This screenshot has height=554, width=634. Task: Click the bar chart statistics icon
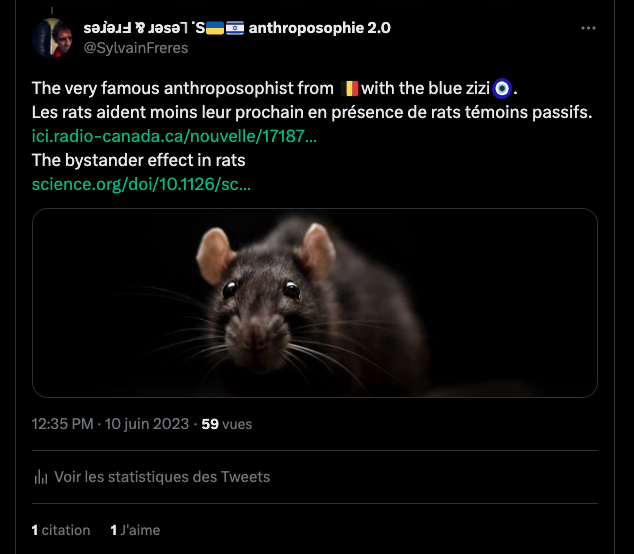(x=41, y=477)
